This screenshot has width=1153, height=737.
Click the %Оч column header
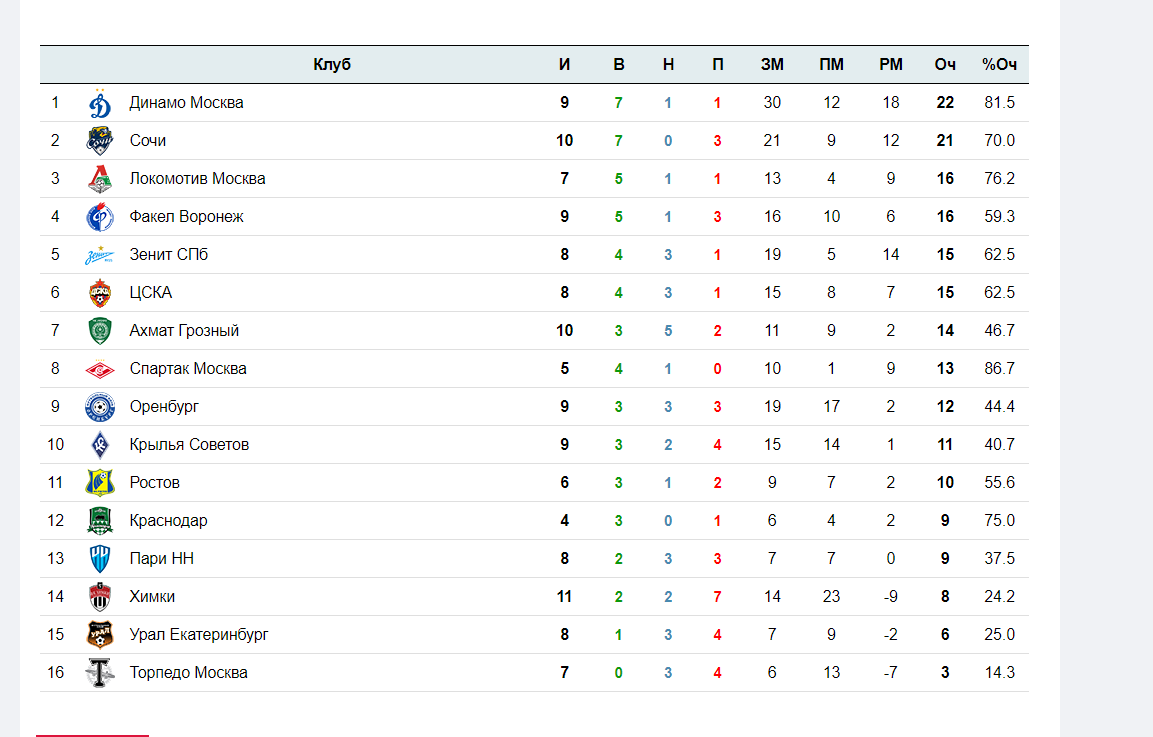coord(999,65)
